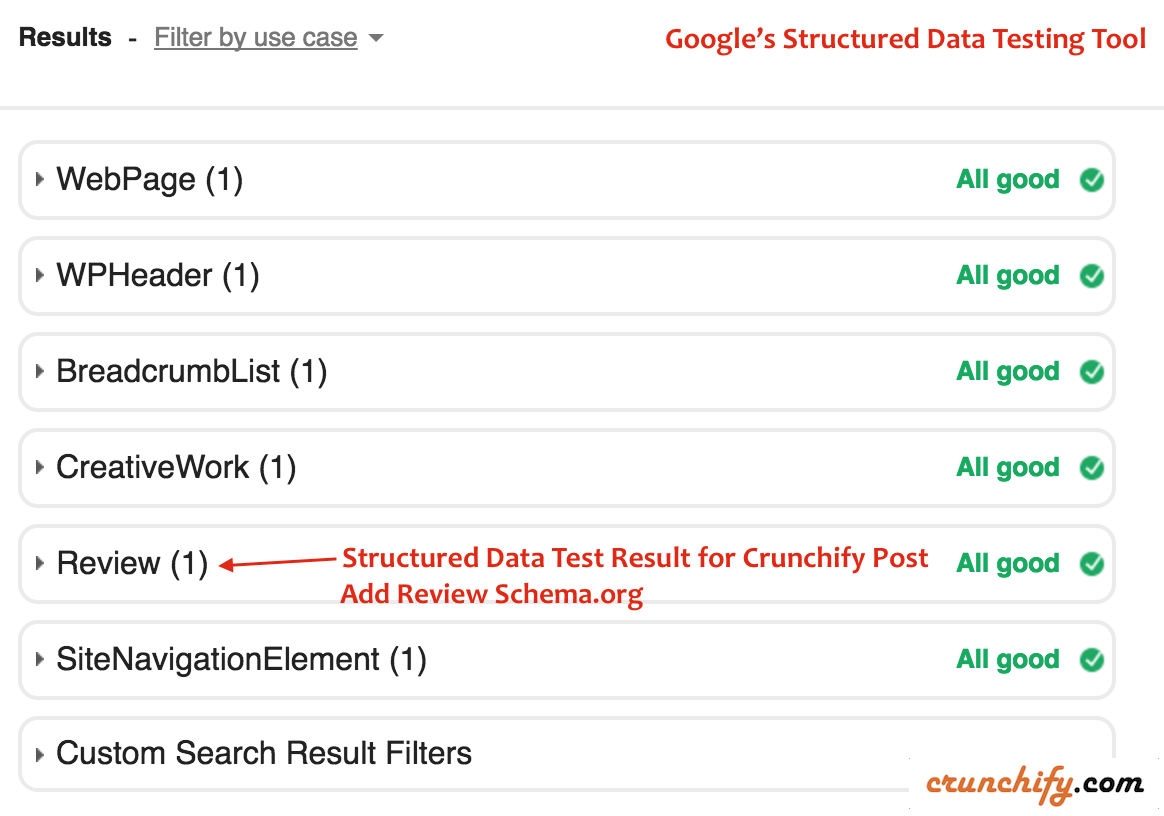
Task: Expand Custom Search Result Filters triangle
Action: pyautogui.click(x=40, y=754)
